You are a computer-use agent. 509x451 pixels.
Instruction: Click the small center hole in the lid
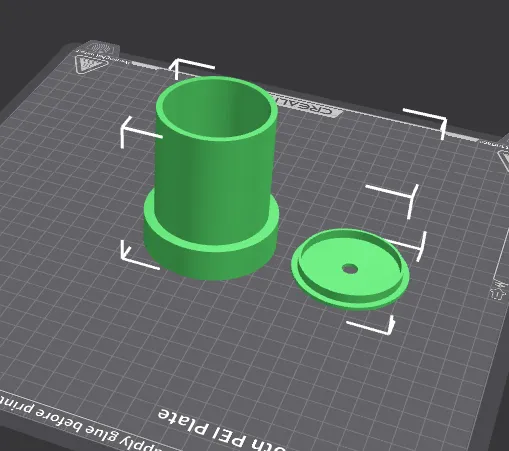tap(350, 269)
